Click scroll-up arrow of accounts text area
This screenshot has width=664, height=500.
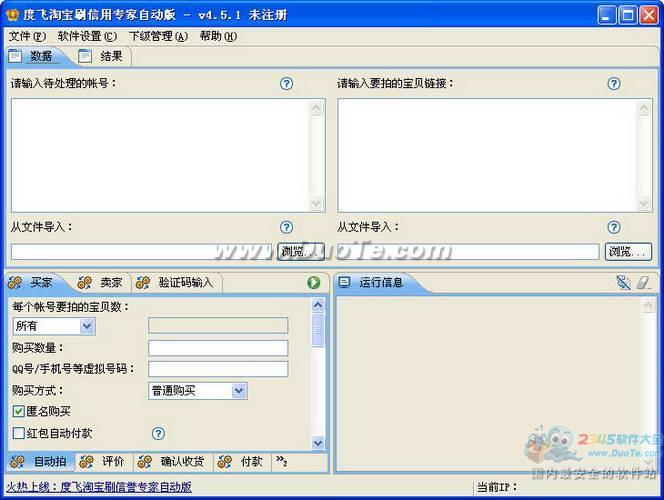316,108
